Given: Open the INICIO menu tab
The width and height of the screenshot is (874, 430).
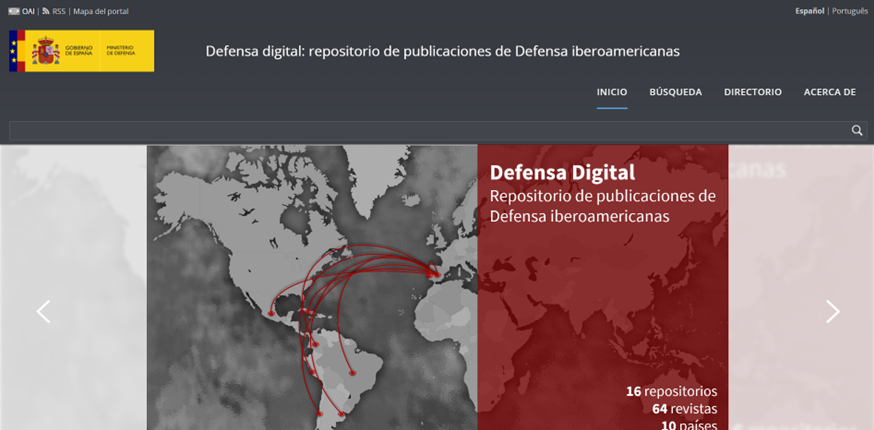Looking at the screenshot, I should click(612, 92).
